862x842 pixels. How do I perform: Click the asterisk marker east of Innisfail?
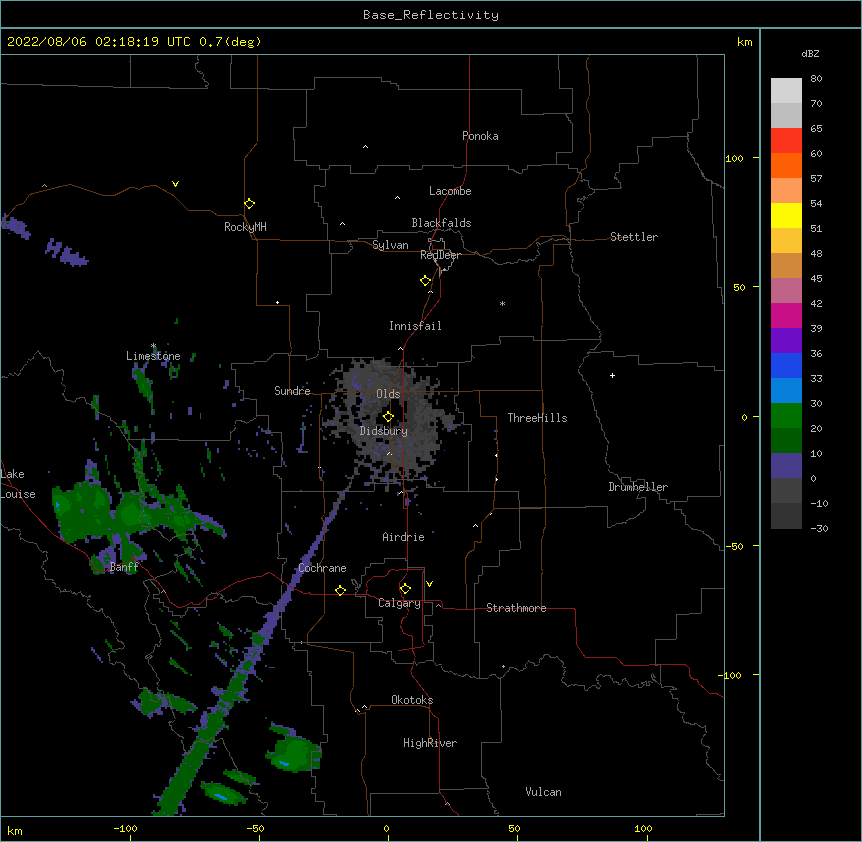click(502, 304)
